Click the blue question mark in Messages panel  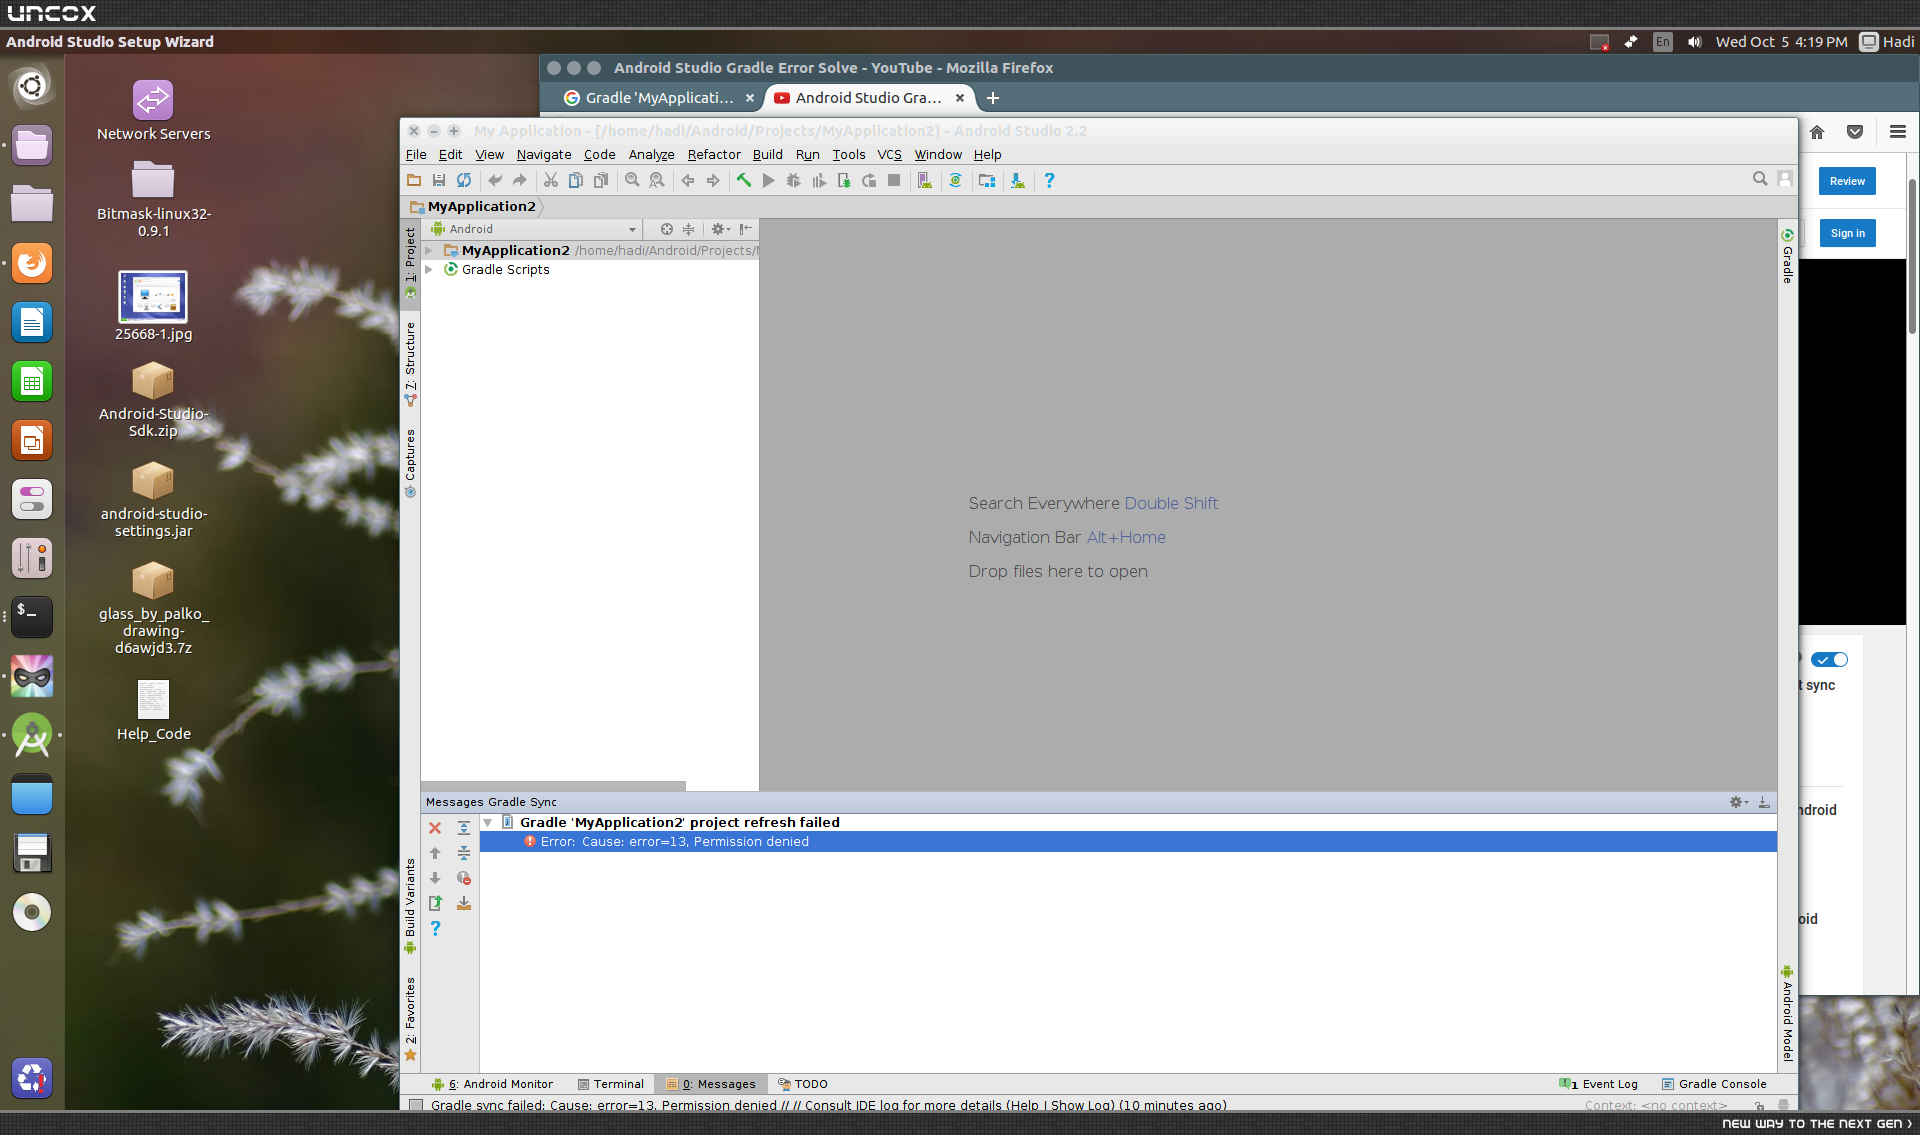(x=435, y=928)
